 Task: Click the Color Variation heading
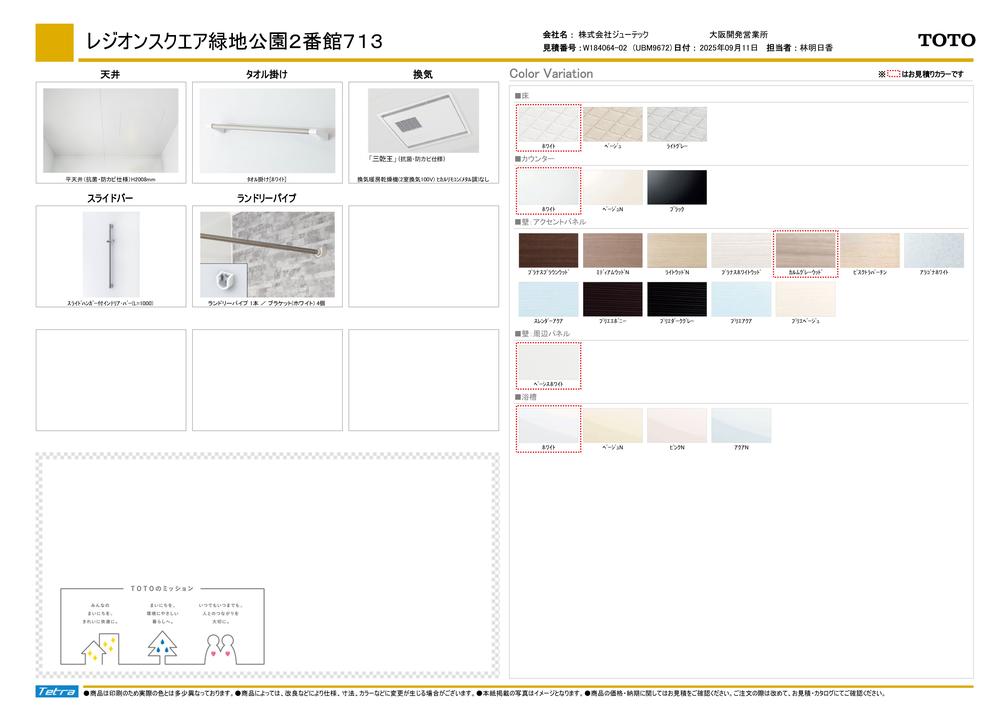coord(551,74)
